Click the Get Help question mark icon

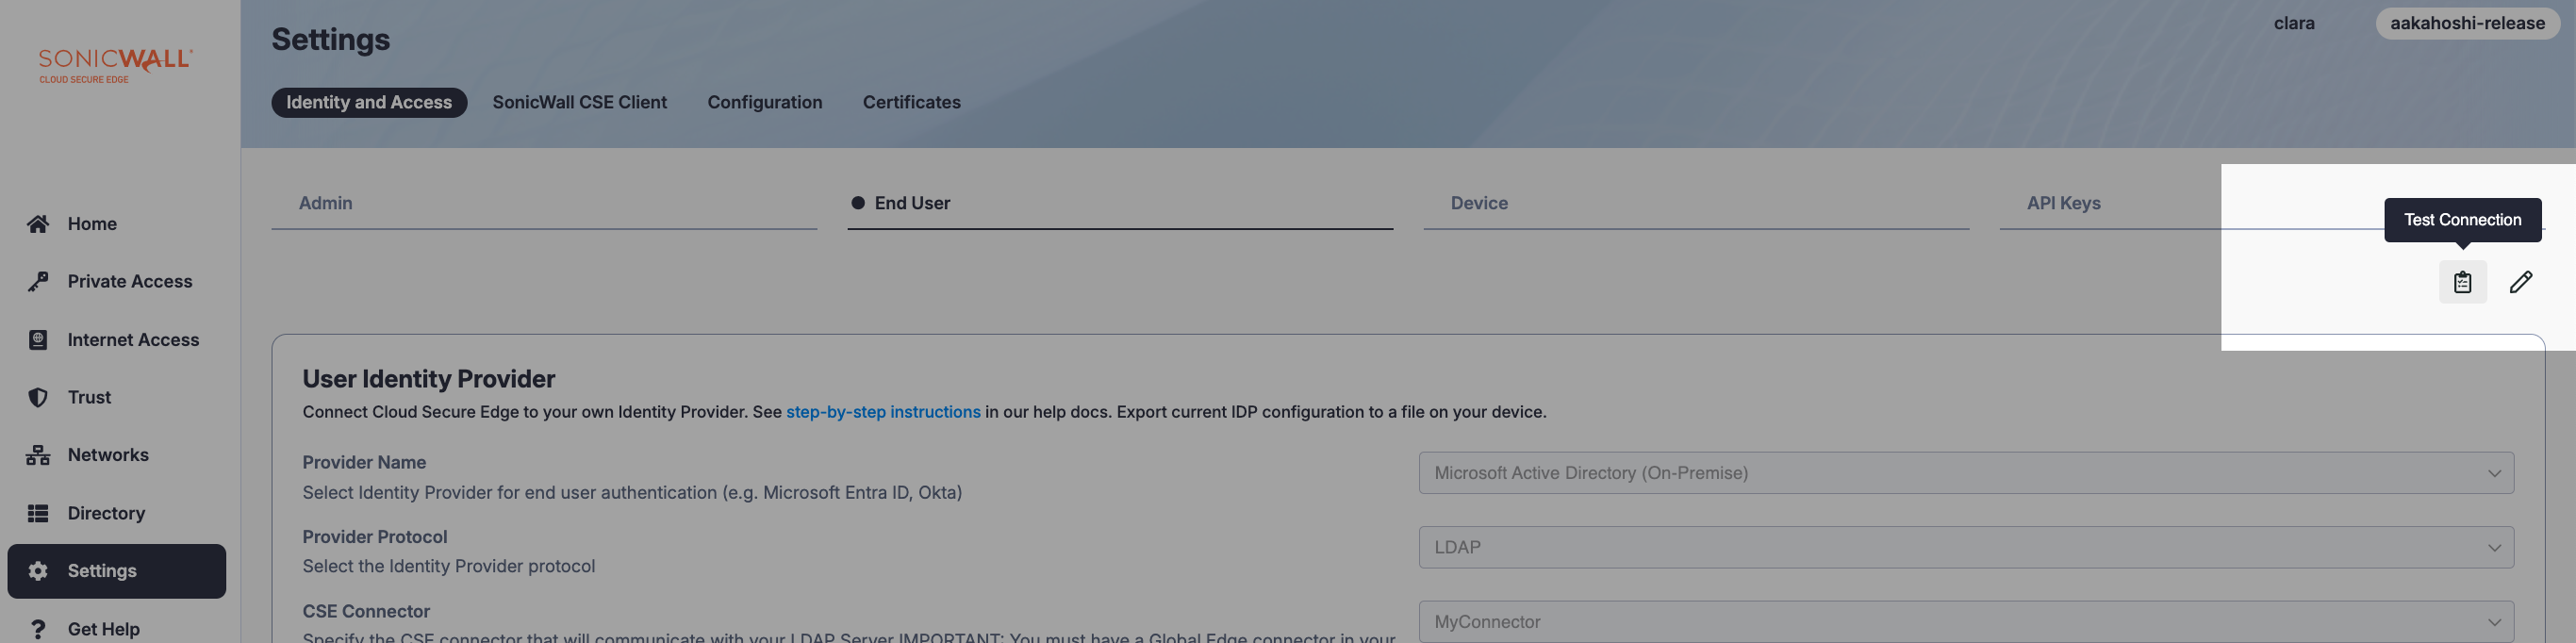coord(38,629)
